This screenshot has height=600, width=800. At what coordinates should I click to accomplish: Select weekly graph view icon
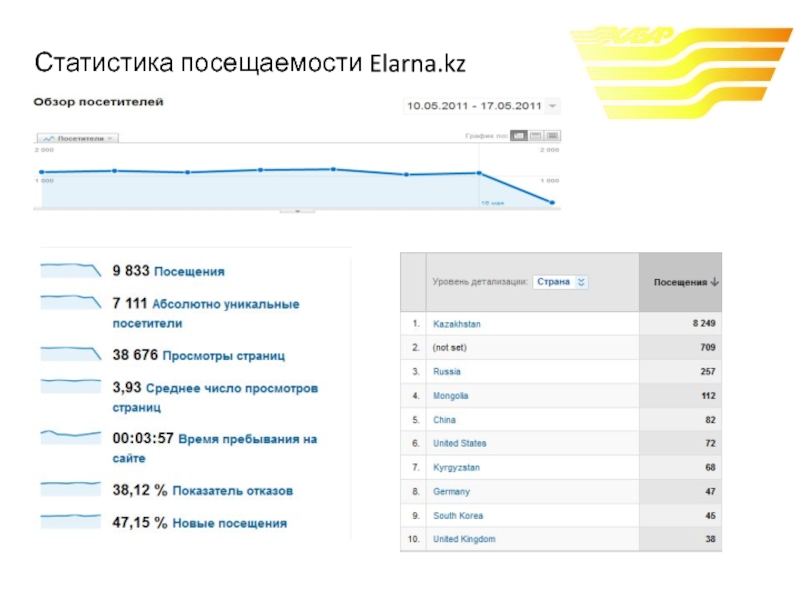click(536, 136)
